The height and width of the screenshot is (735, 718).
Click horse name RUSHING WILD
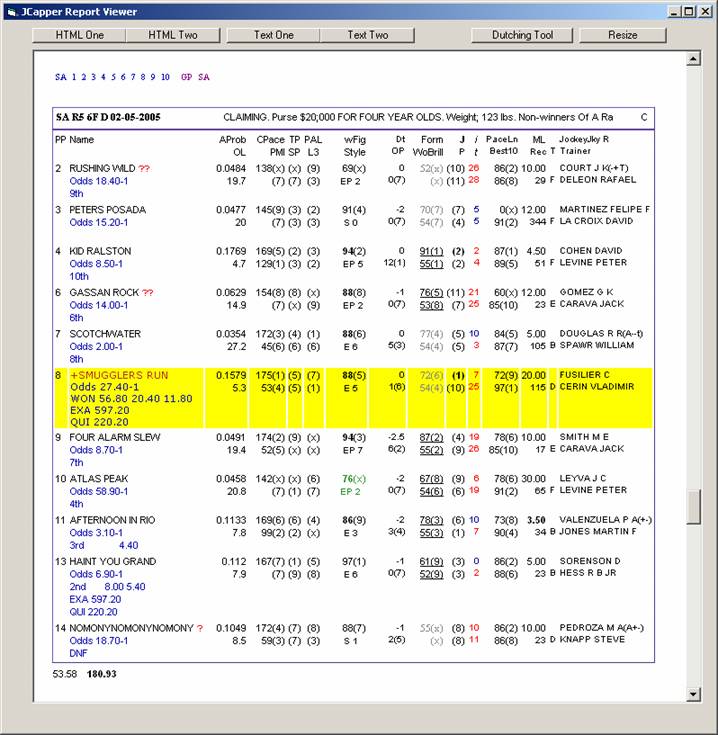coord(102,168)
